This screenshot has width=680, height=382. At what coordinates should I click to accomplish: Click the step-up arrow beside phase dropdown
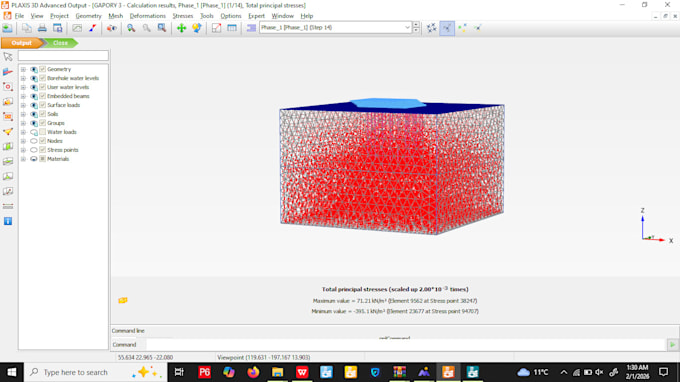[x=416, y=25]
